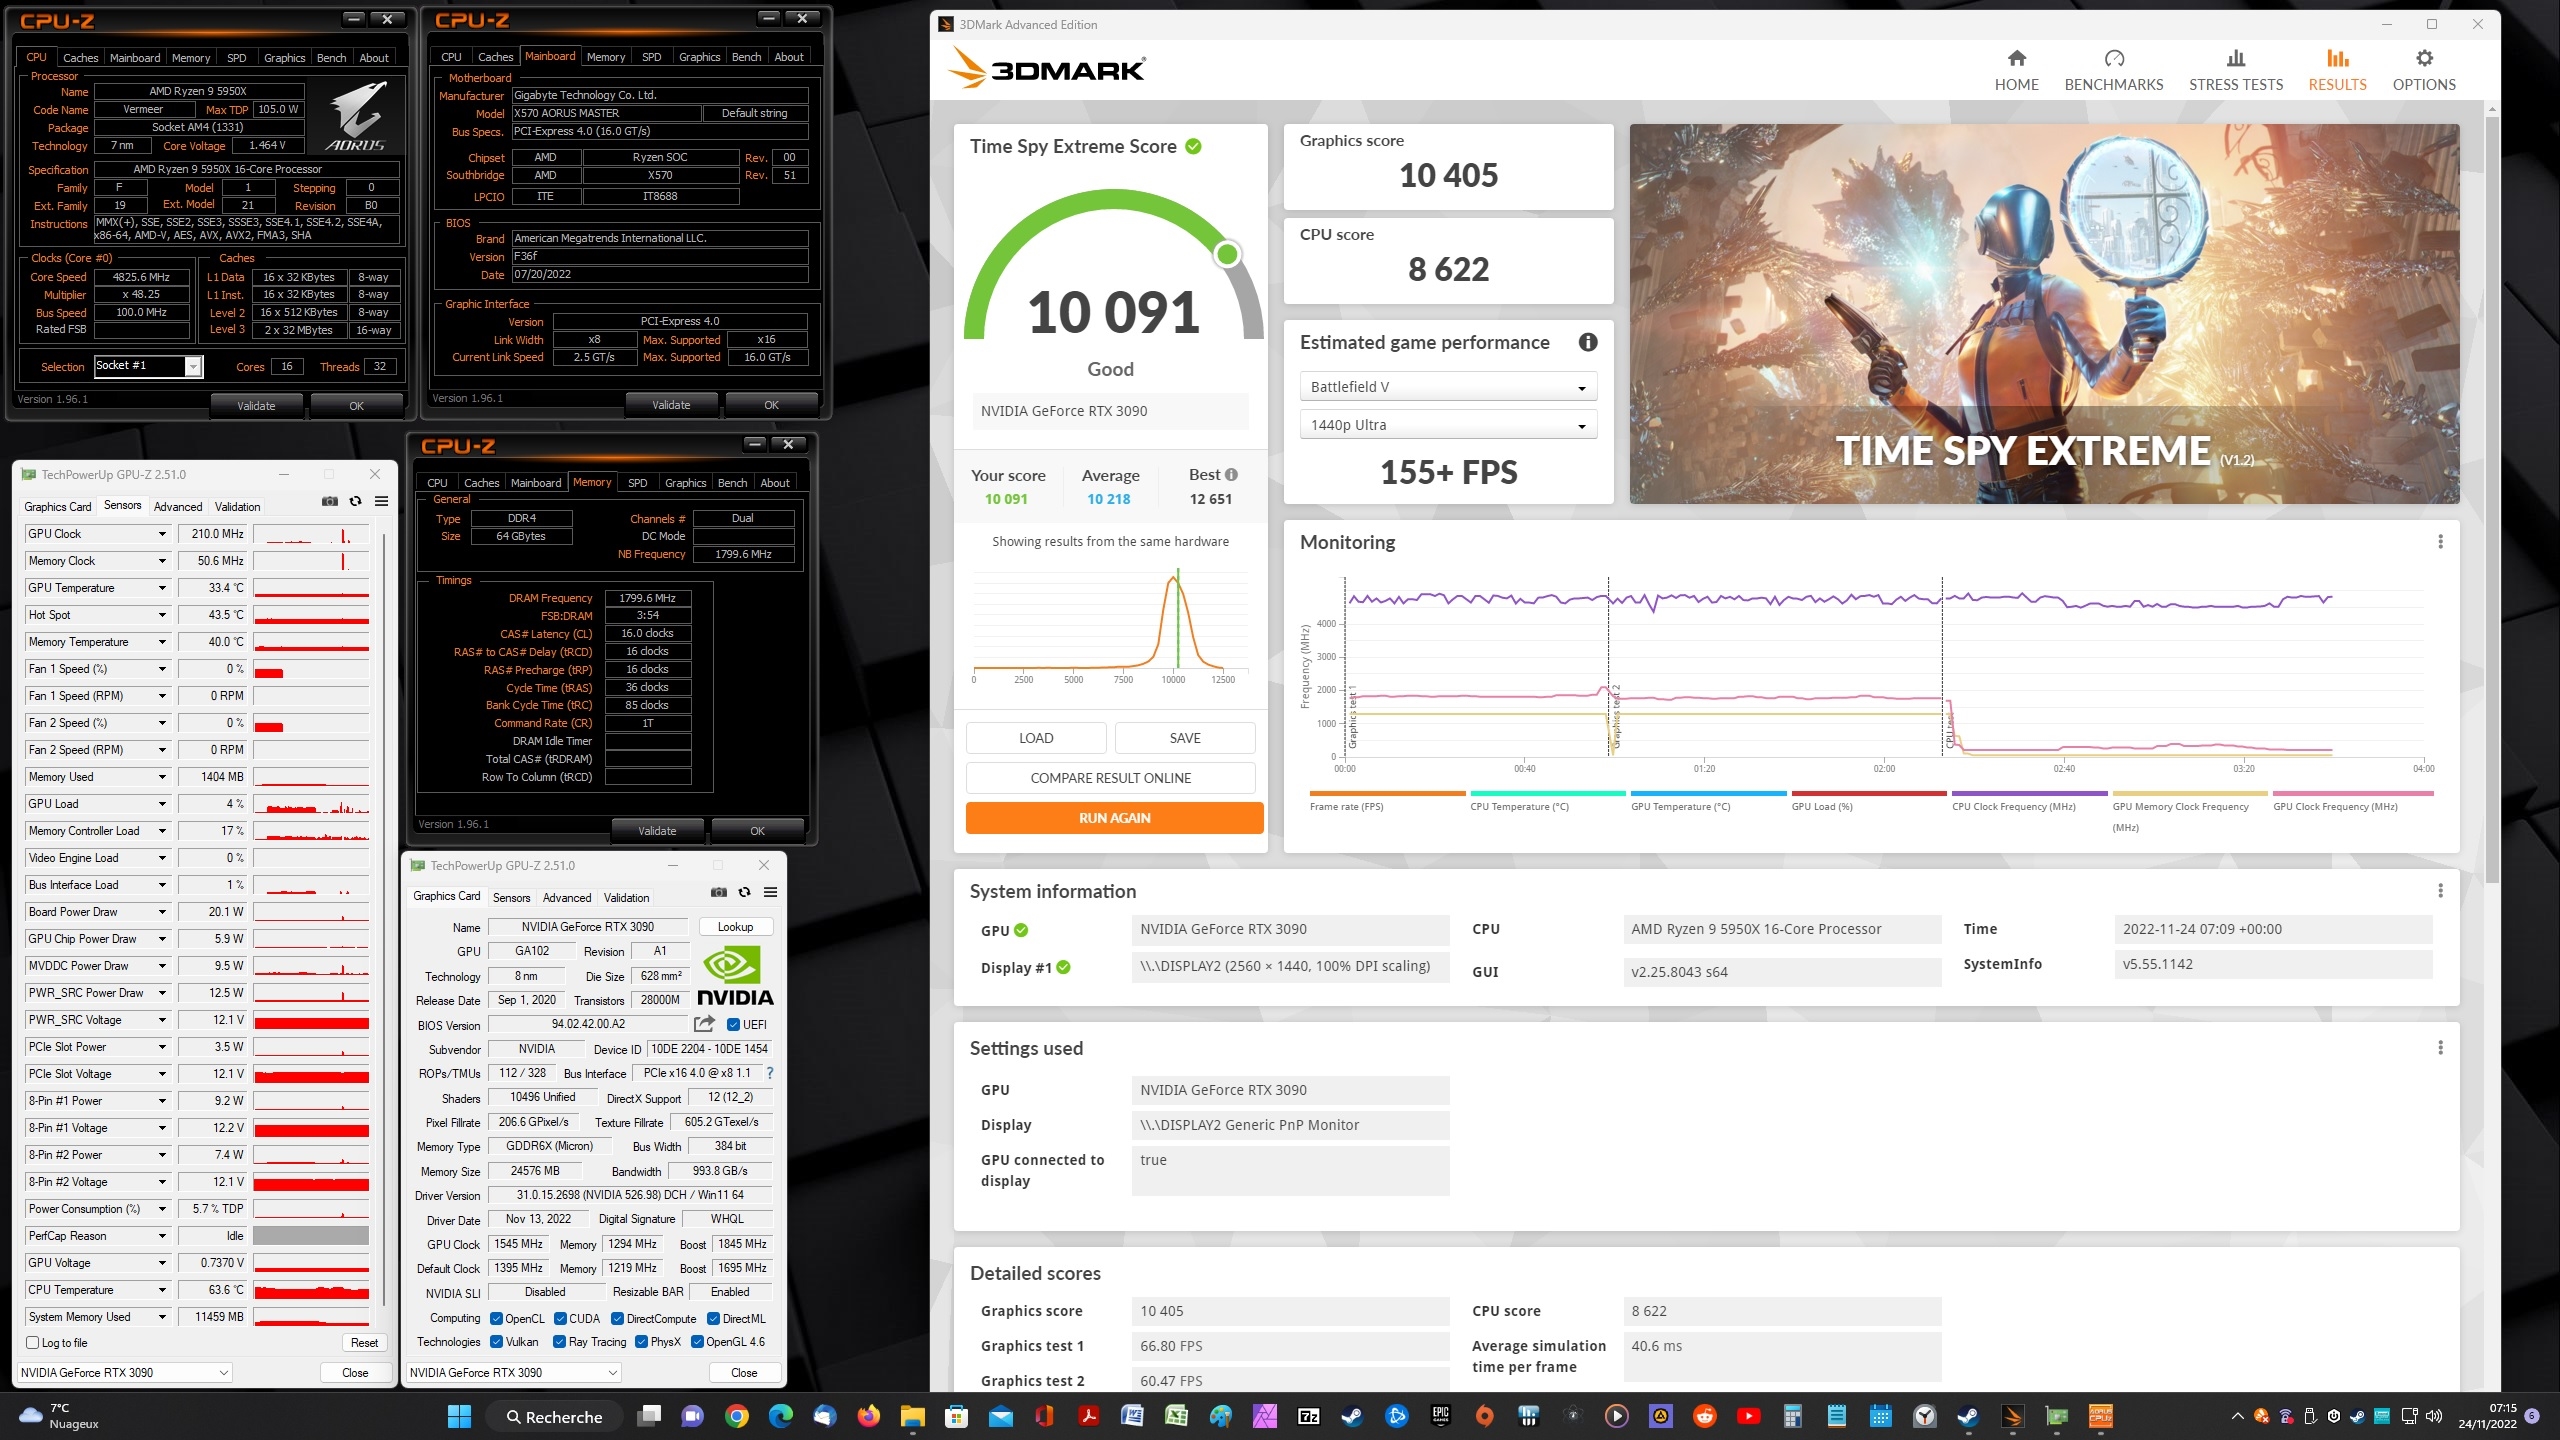Image resolution: width=2560 pixels, height=1440 pixels.
Task: Open the Advanced tab in the GPU-Z Sensors window
Action: click(177, 507)
